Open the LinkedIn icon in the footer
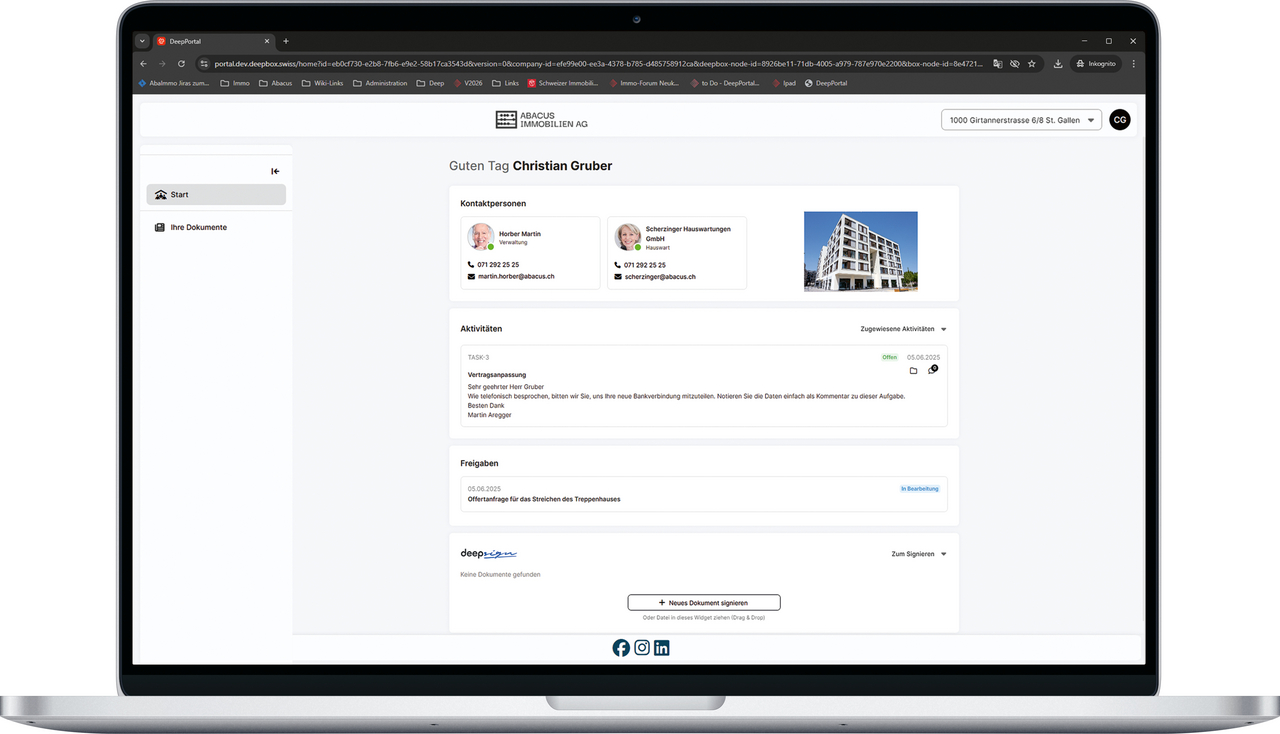 pyautogui.click(x=662, y=648)
